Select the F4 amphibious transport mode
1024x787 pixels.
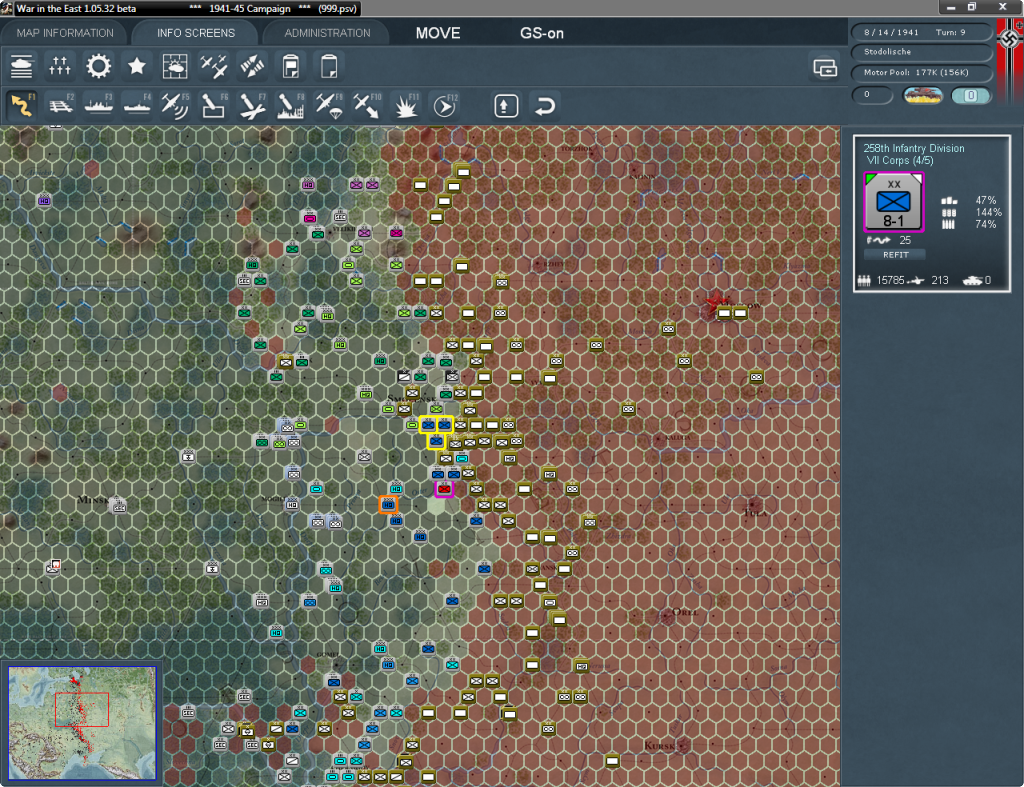point(137,105)
